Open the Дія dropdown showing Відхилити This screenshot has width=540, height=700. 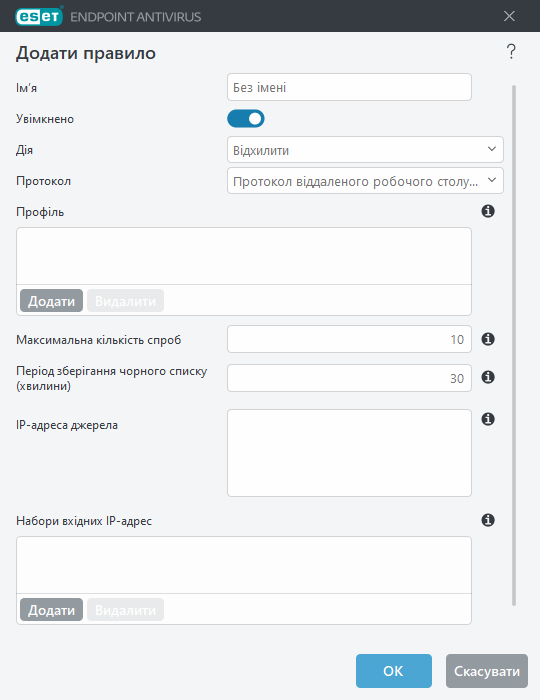click(x=365, y=150)
